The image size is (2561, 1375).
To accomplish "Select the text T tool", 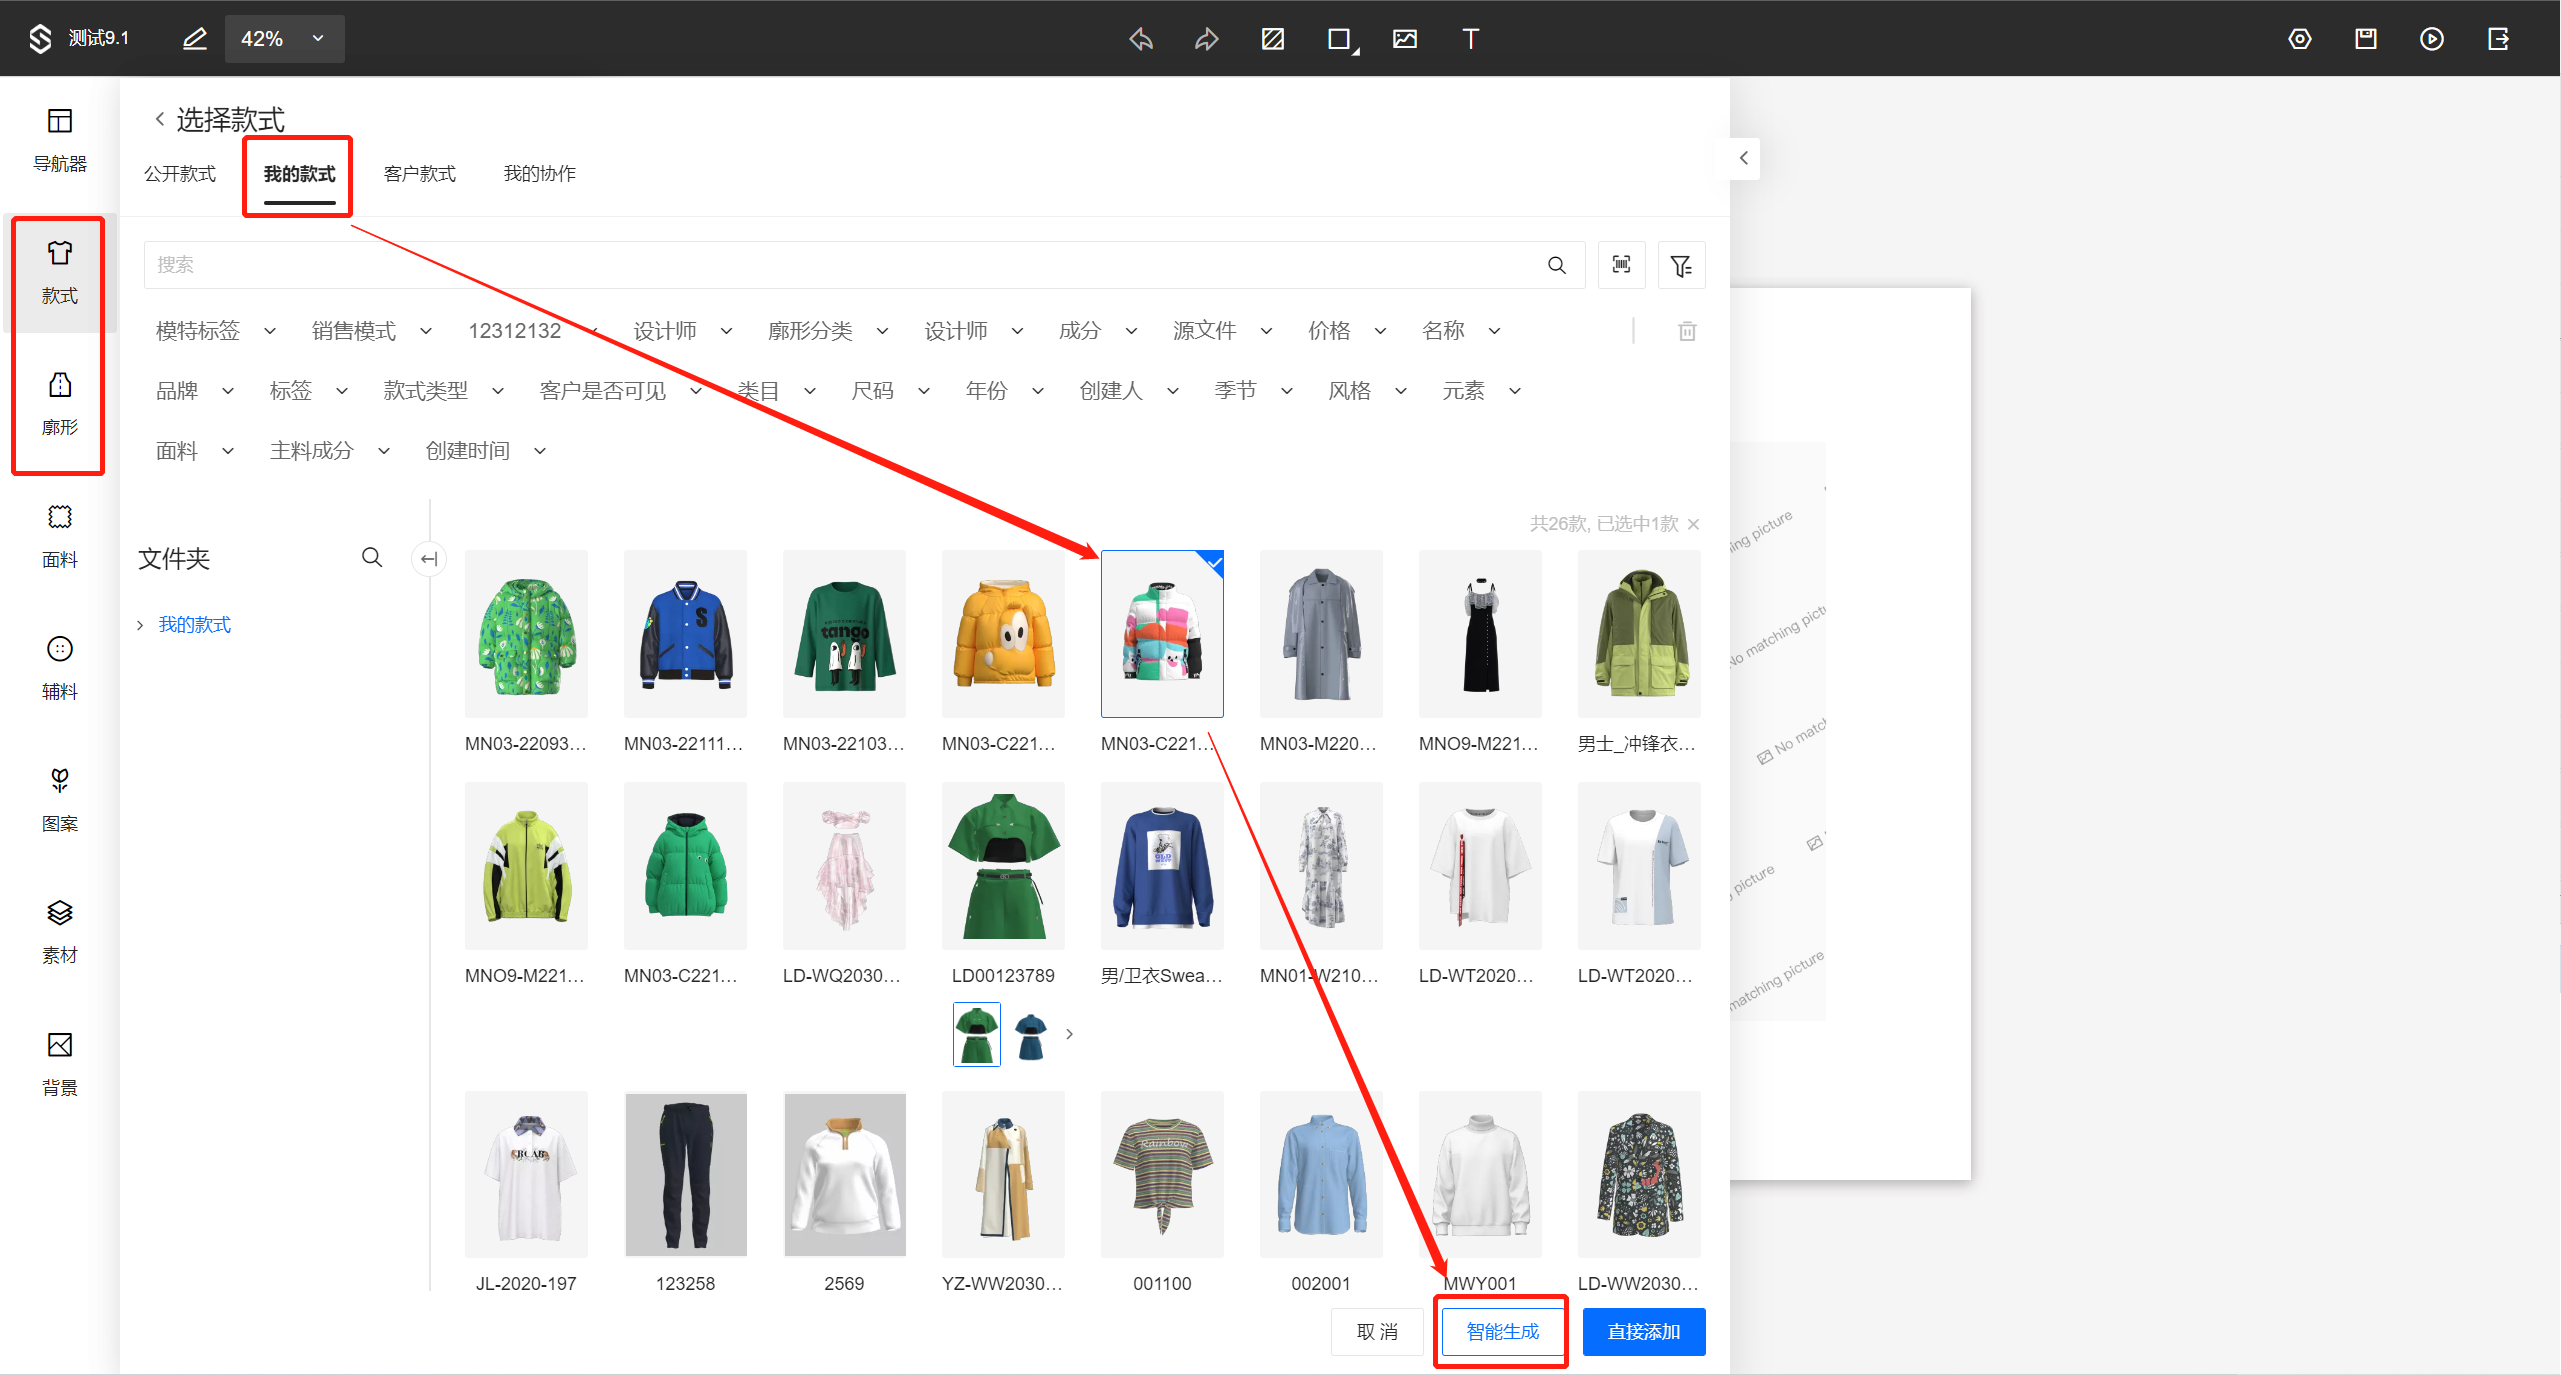I will [1470, 39].
